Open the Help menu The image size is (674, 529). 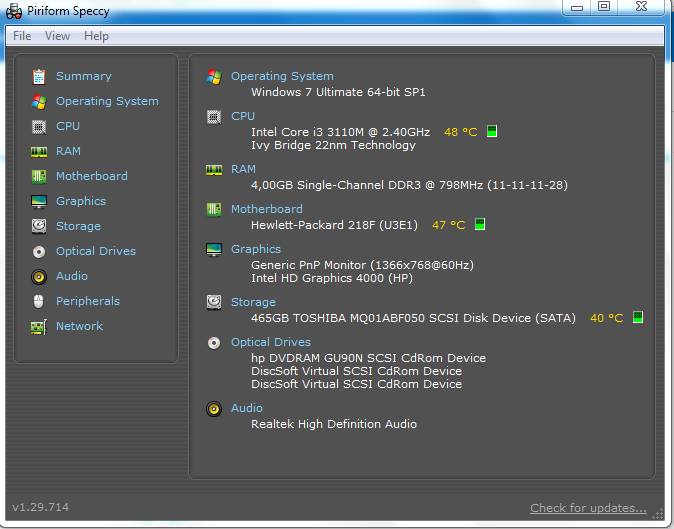(96, 36)
